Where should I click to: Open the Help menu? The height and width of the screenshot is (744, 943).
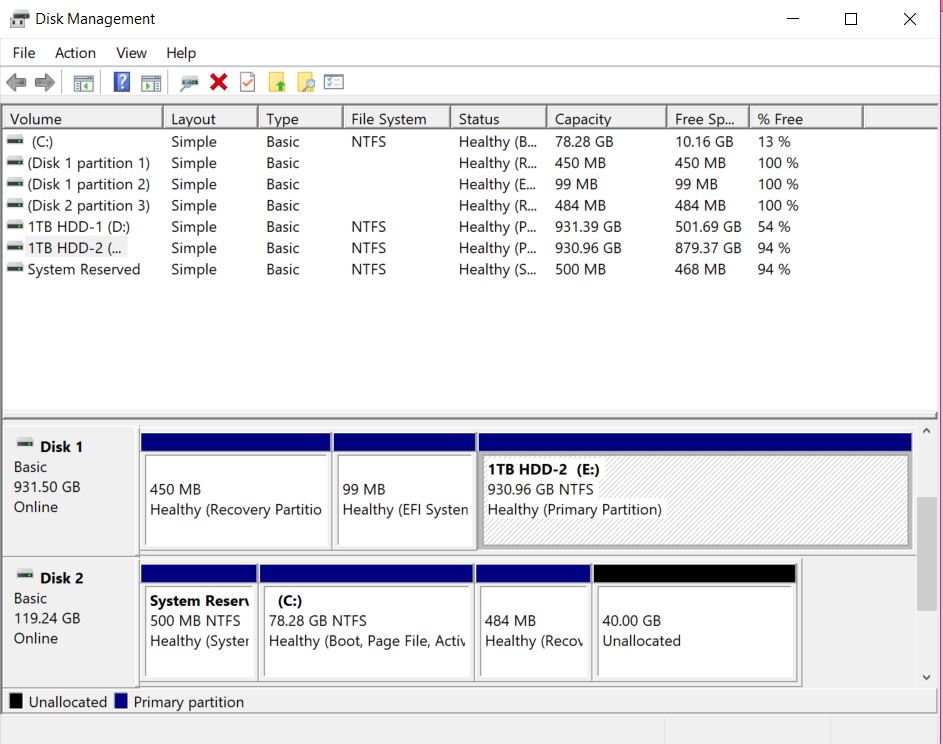[181, 53]
